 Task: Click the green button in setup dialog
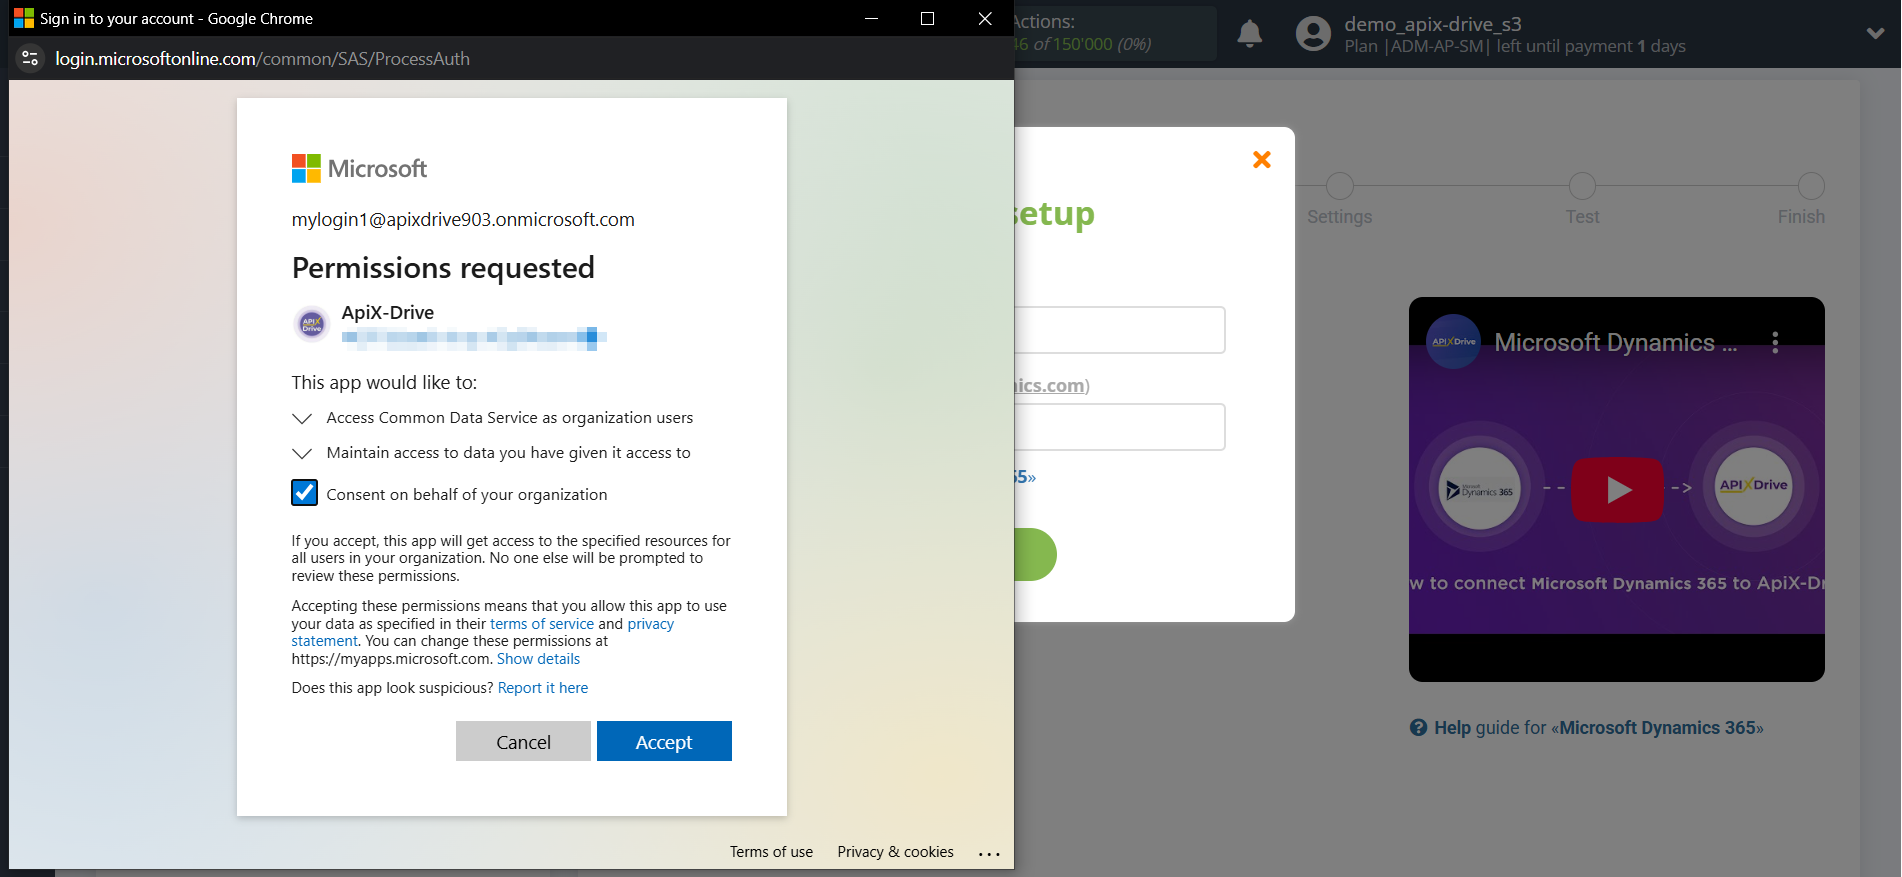pos(1035,554)
